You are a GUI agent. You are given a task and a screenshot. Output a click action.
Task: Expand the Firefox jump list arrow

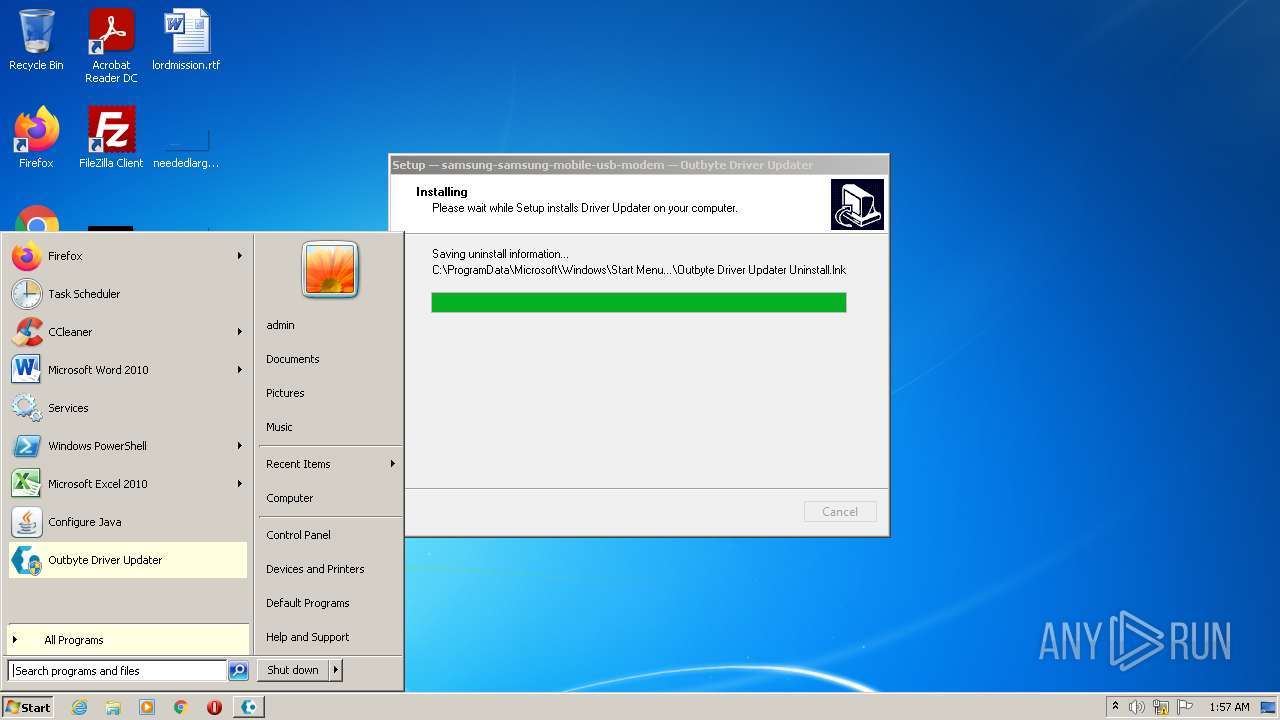point(240,256)
